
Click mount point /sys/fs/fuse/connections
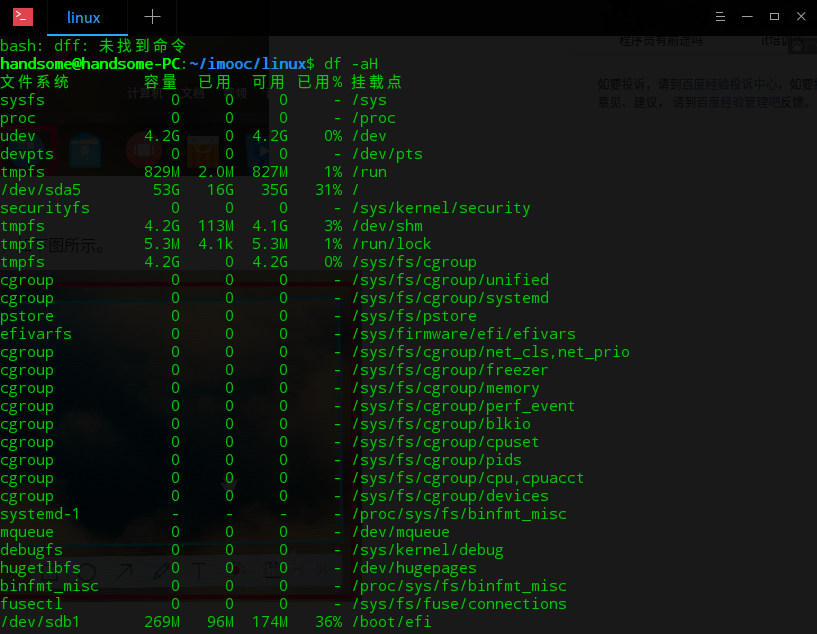click(x=459, y=604)
